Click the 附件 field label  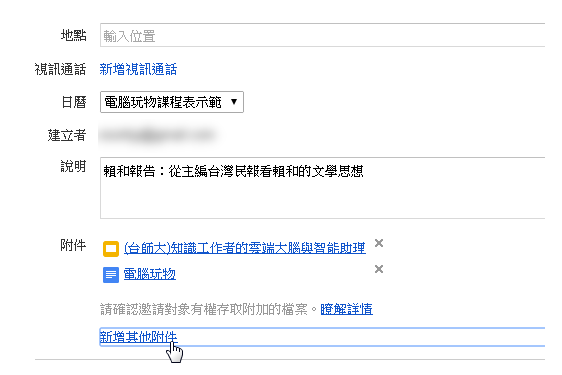(x=73, y=246)
